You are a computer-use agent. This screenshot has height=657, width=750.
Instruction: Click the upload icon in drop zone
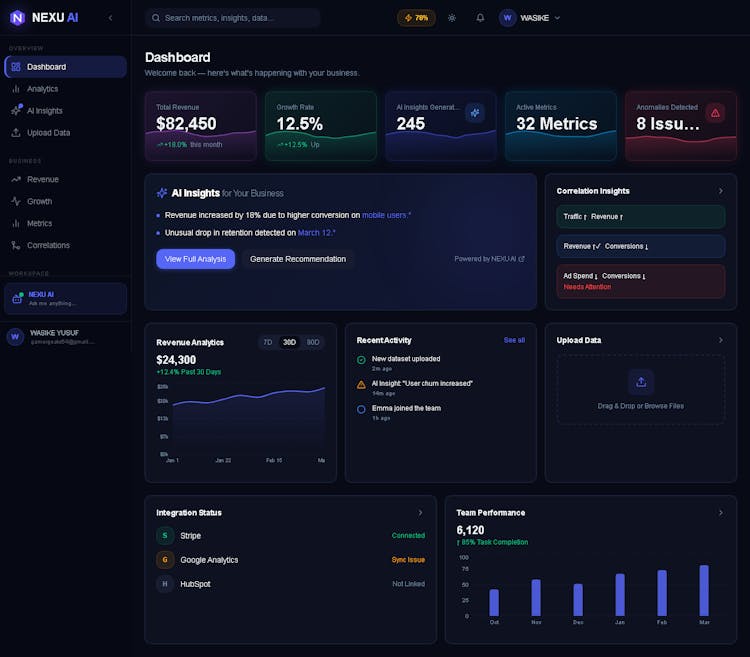[640, 381]
